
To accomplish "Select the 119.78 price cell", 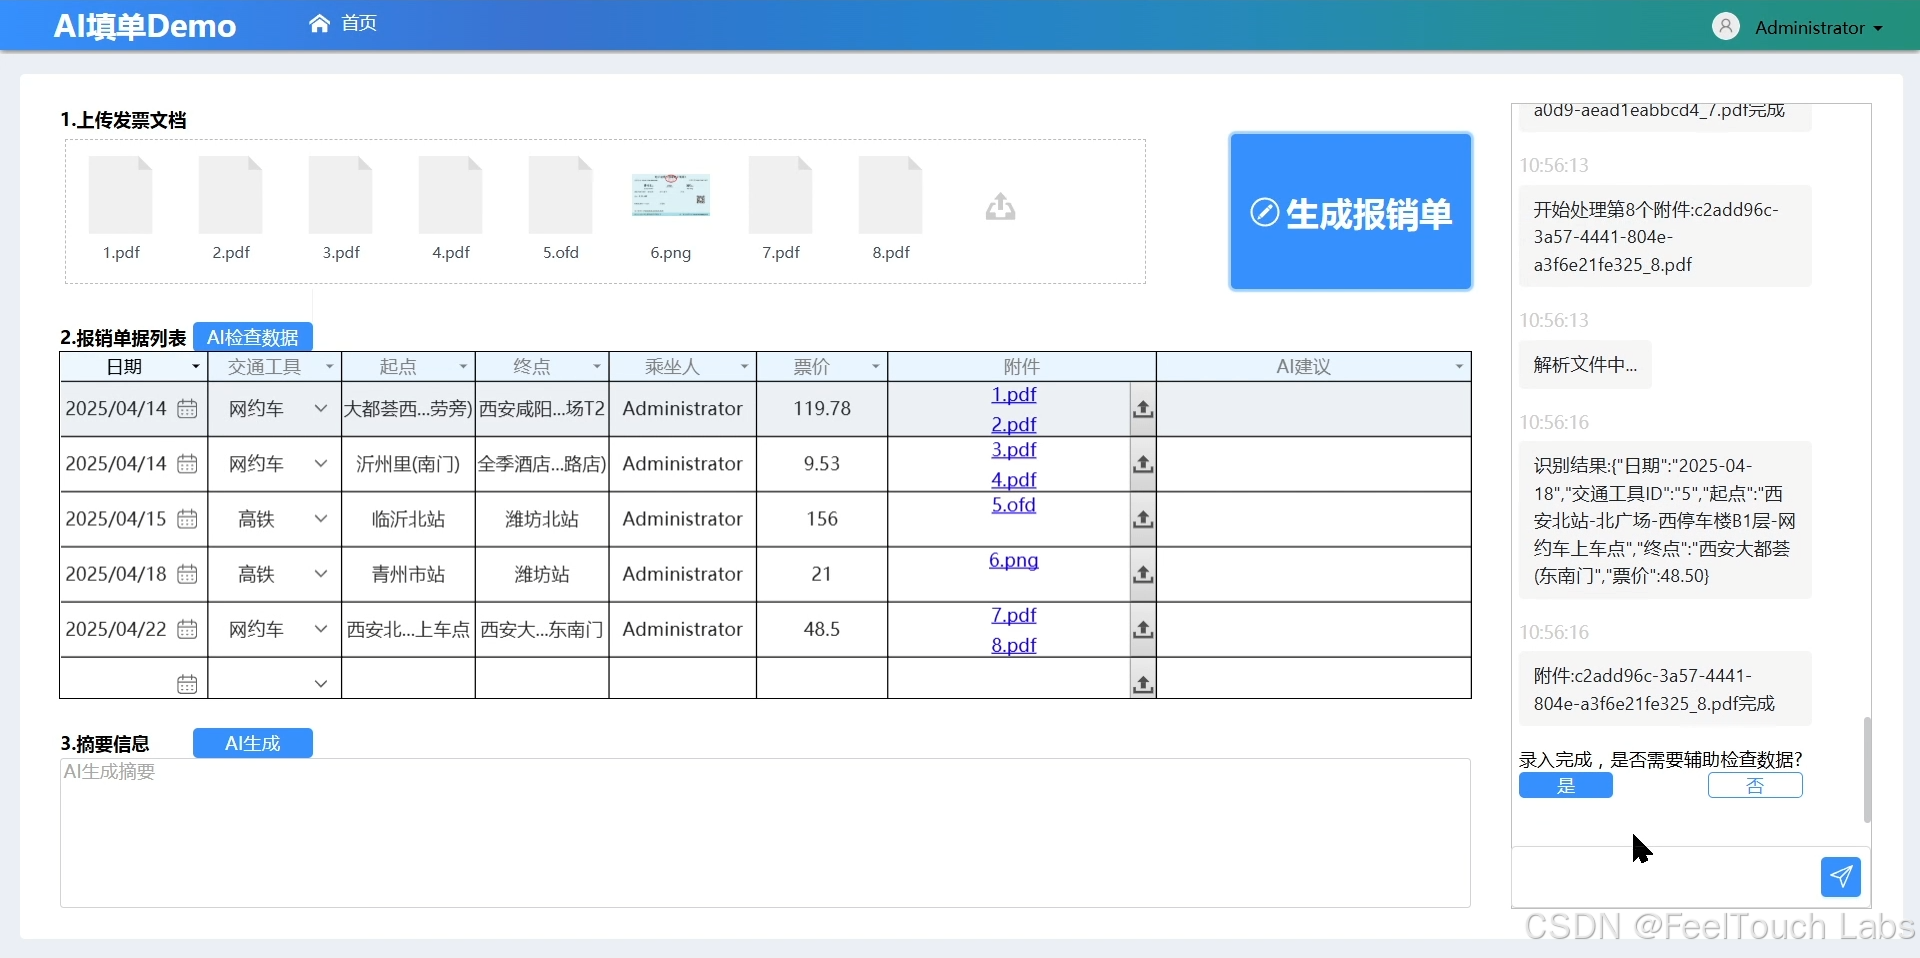I will coord(822,409).
